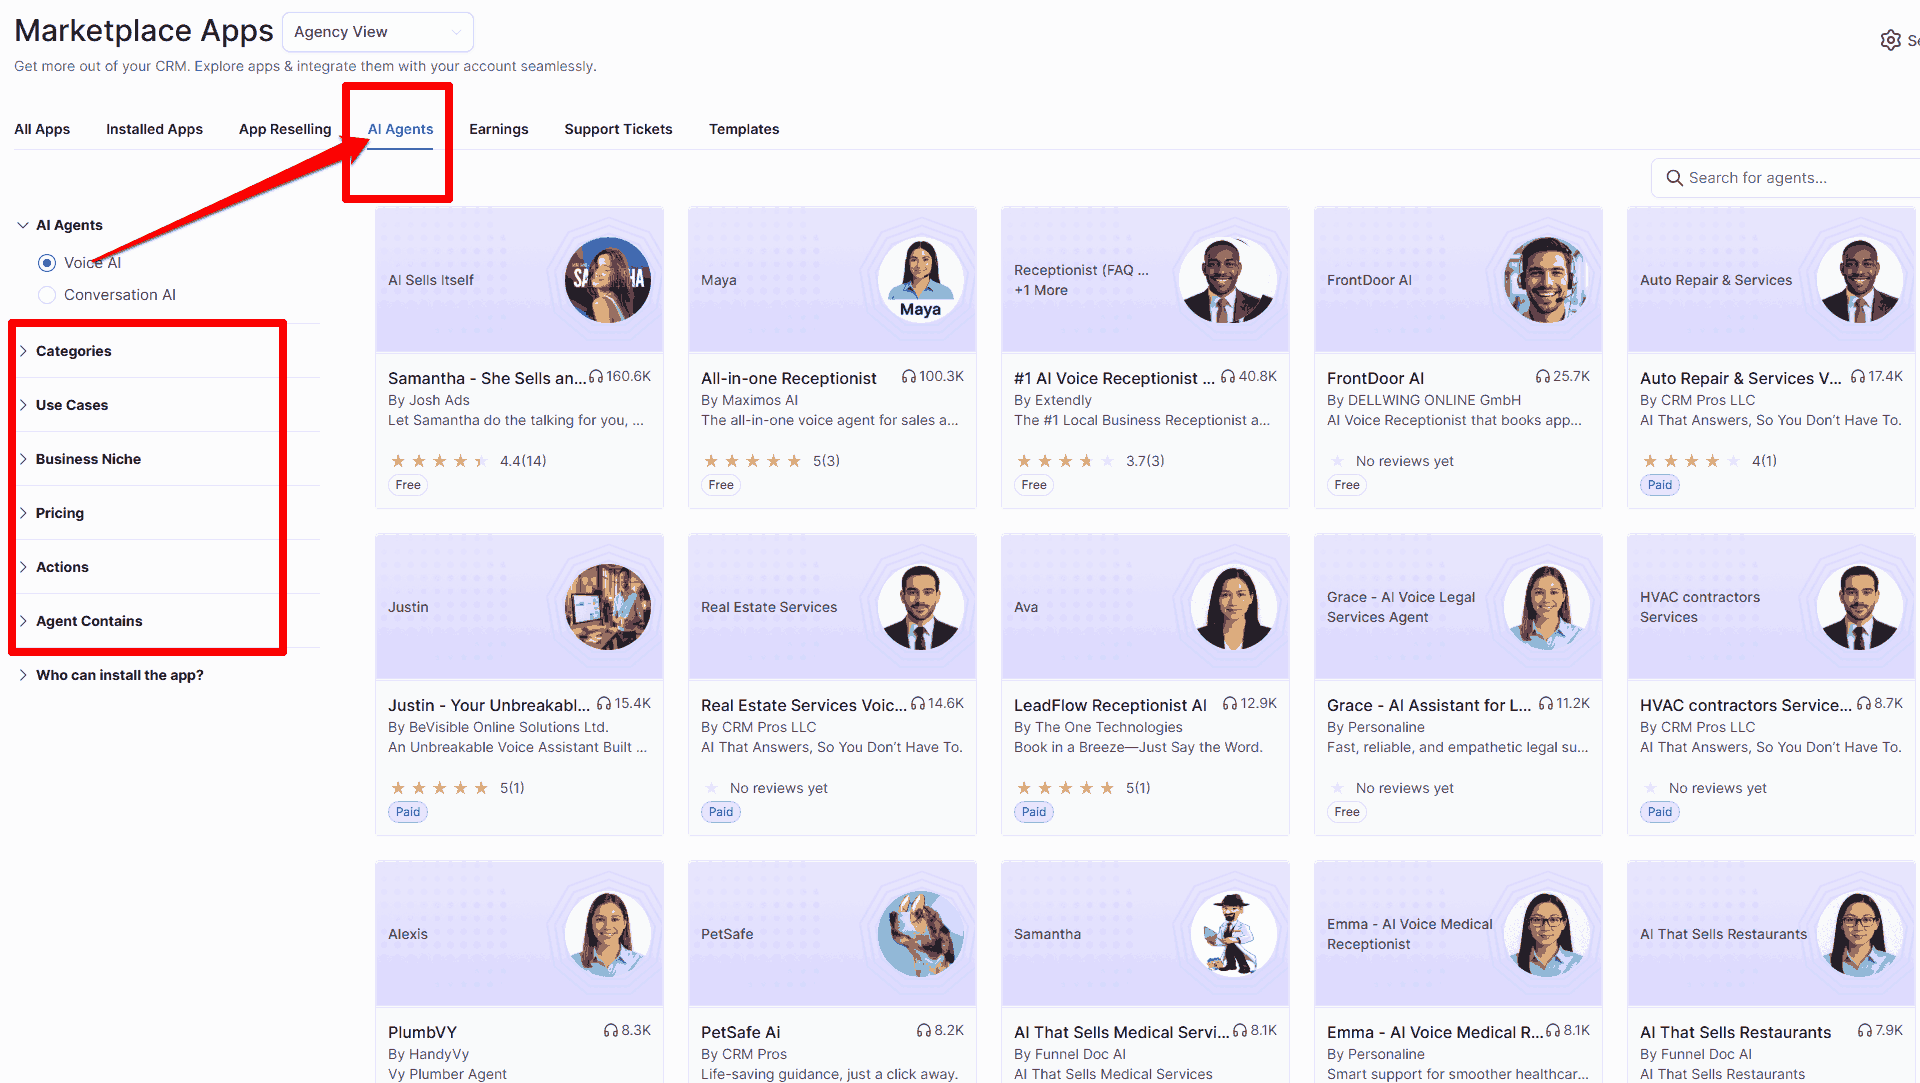Click the search magnifier icon
The image size is (1920, 1083).
click(x=1674, y=178)
